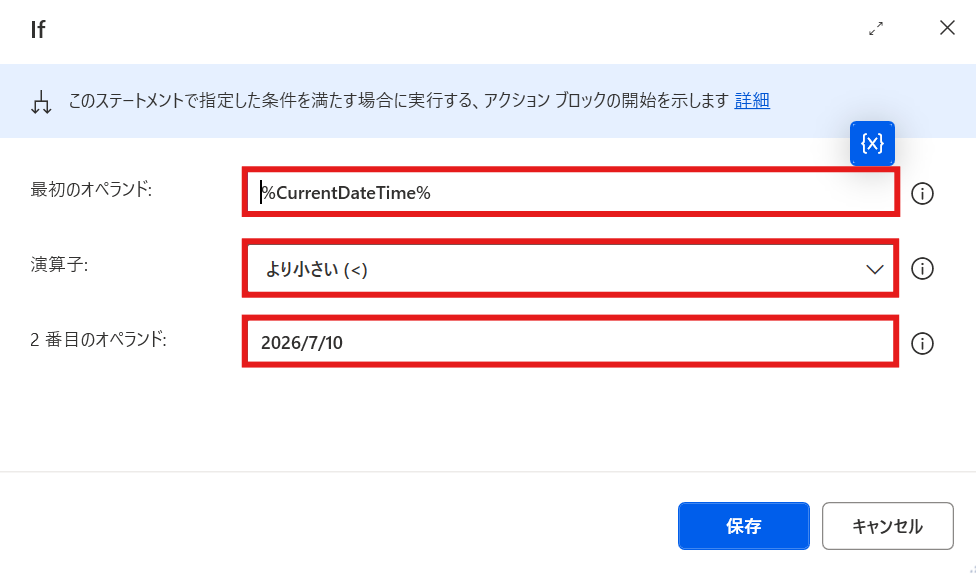Cancel the dialog with キャンセル
Viewport: 976px width, 574px height.
(888, 526)
